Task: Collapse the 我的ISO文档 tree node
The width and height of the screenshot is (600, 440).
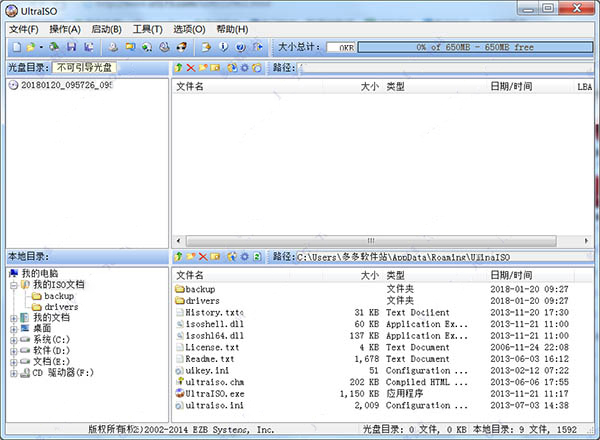Action: click(14, 285)
